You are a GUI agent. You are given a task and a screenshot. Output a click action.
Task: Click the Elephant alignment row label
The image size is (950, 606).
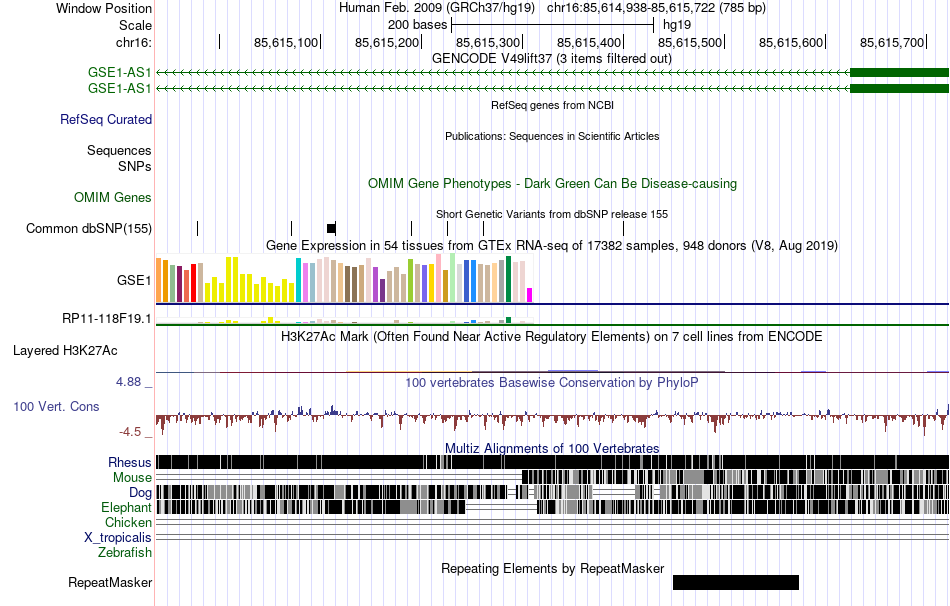(126, 508)
